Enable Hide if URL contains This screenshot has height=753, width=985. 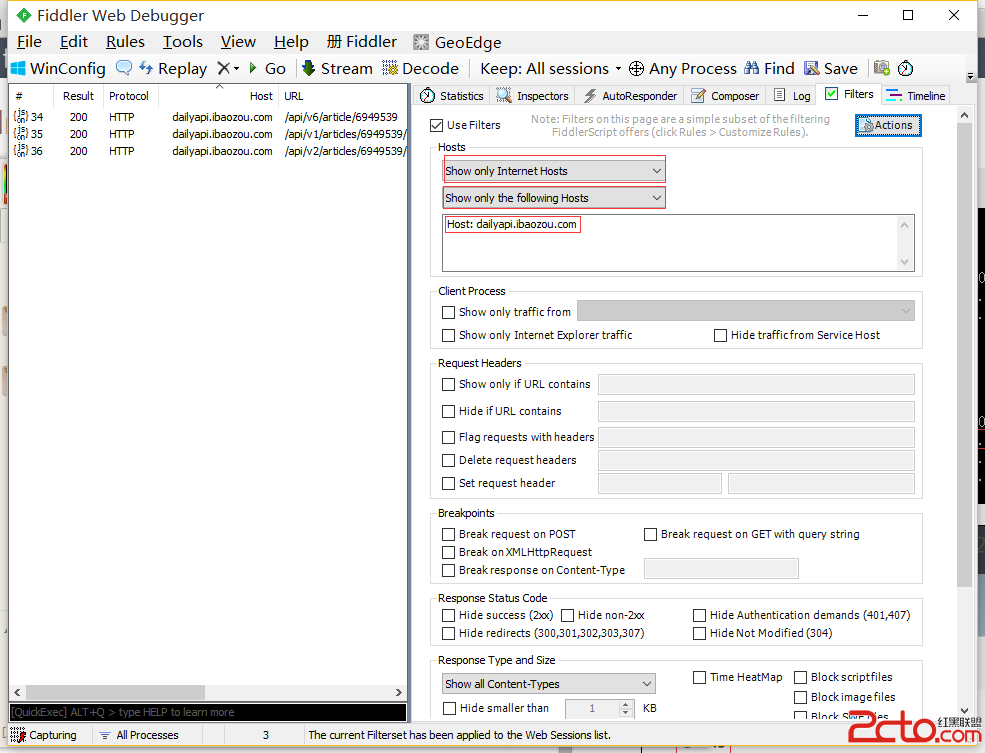tap(449, 411)
